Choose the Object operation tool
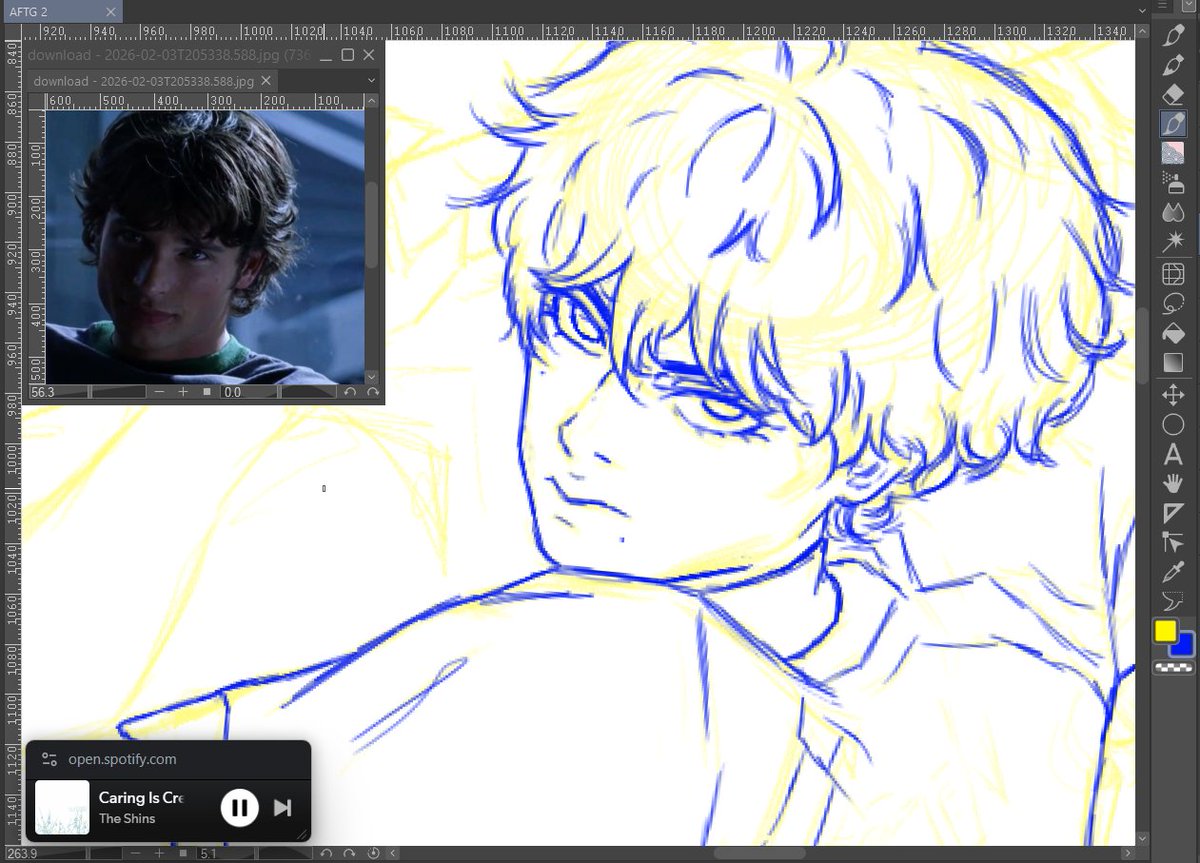 pos(1173,542)
